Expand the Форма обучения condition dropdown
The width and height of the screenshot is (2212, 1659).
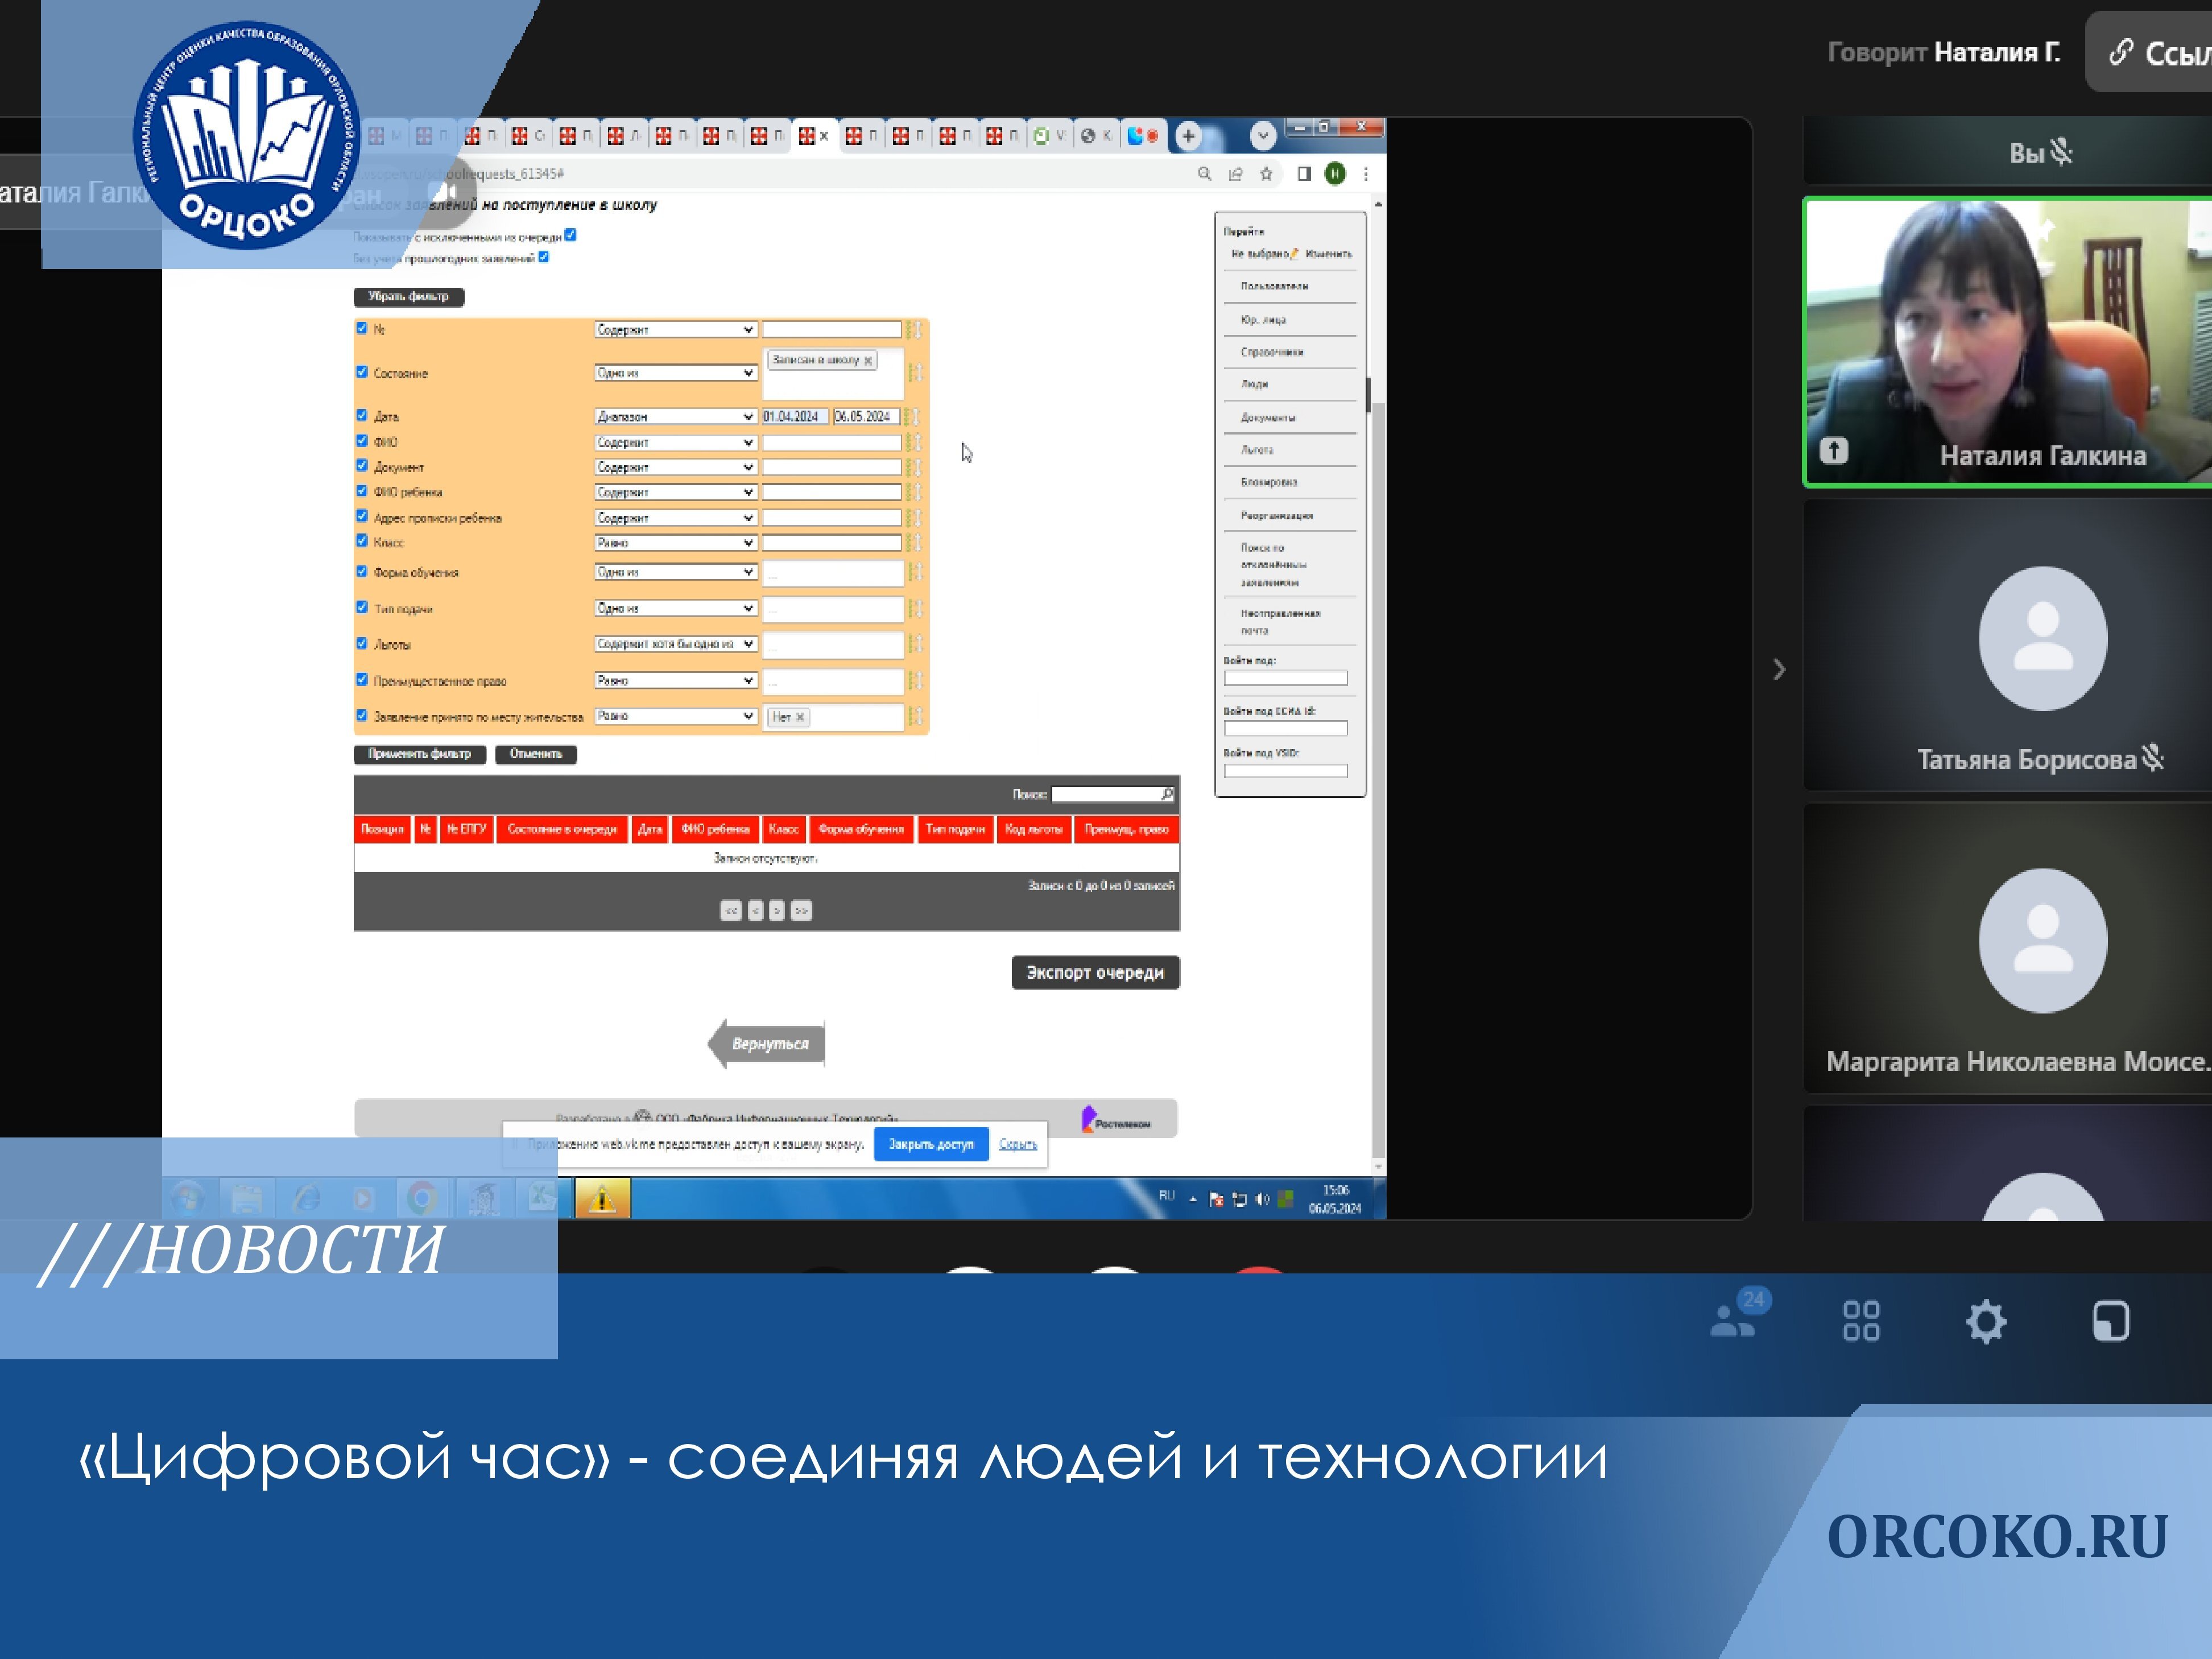coord(675,572)
